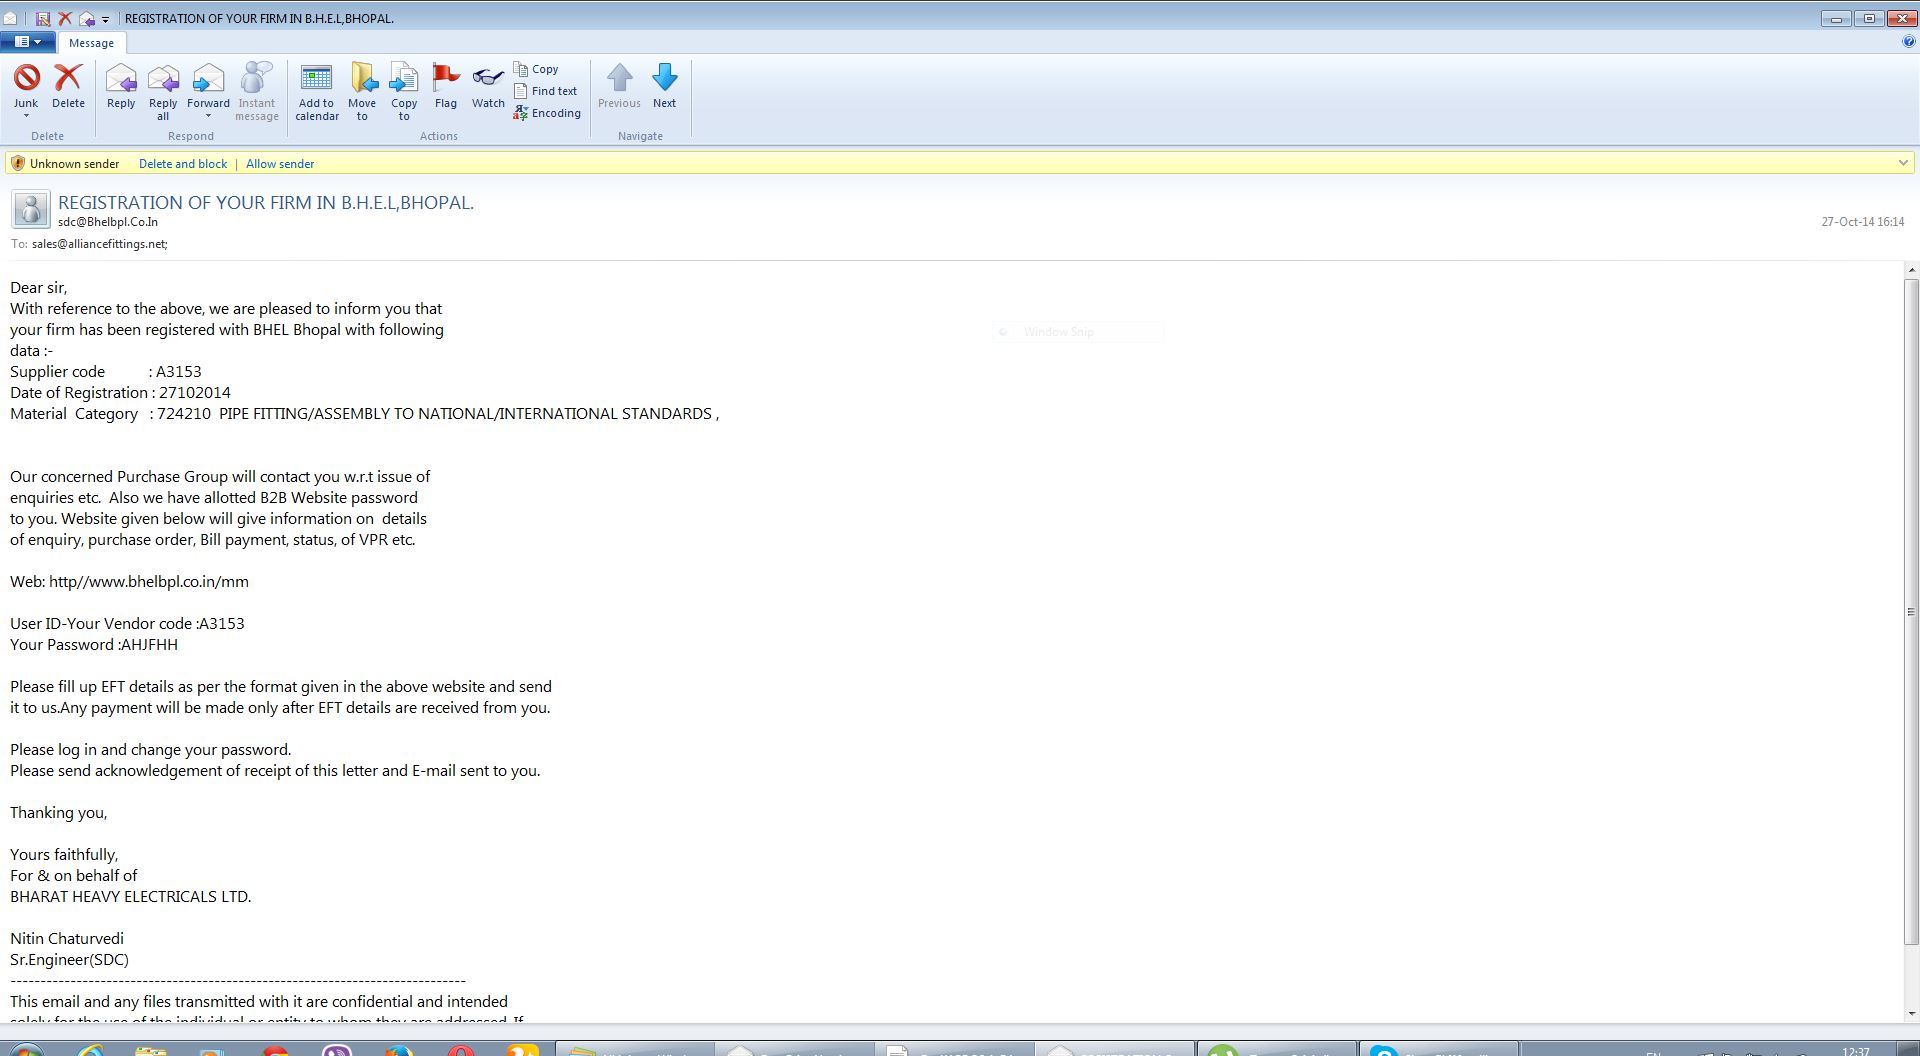Copy the selected text via ribbon
The image size is (1920, 1056).
(x=536, y=69)
